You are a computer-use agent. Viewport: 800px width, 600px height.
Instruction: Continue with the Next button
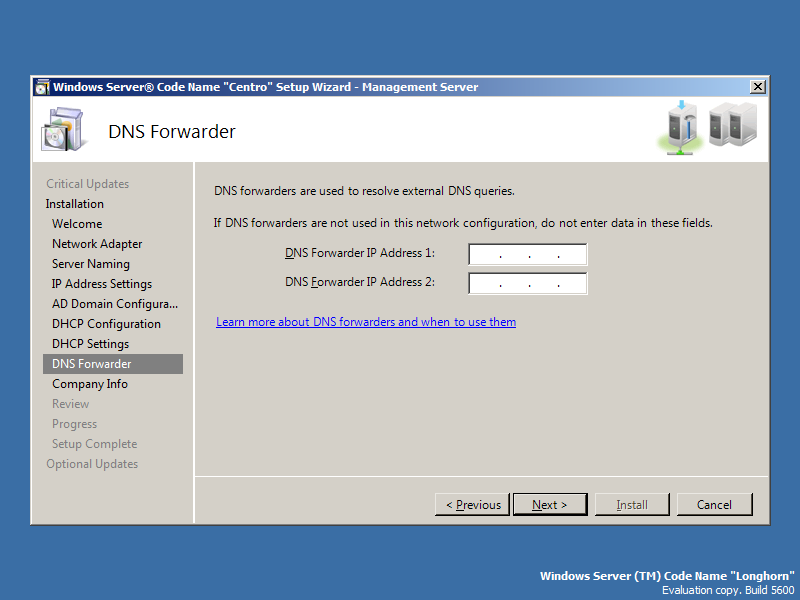coord(550,505)
